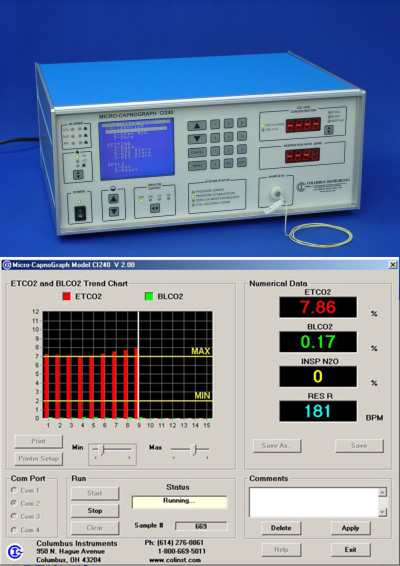Click the Save button

coord(359,445)
